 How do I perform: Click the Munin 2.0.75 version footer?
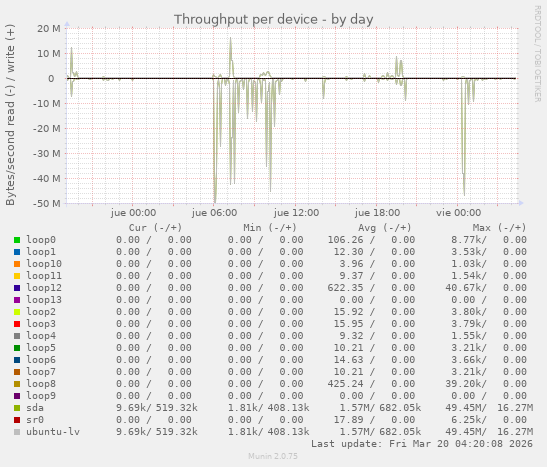(x=273, y=456)
